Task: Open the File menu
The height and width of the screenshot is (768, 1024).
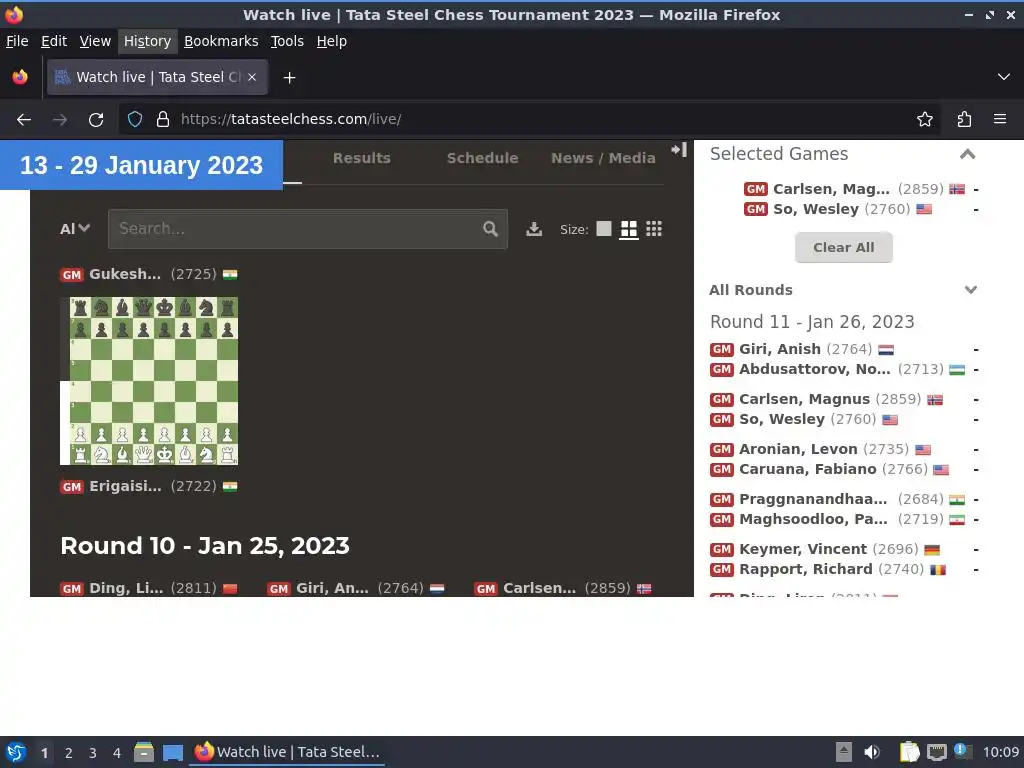Action: pyautogui.click(x=17, y=41)
